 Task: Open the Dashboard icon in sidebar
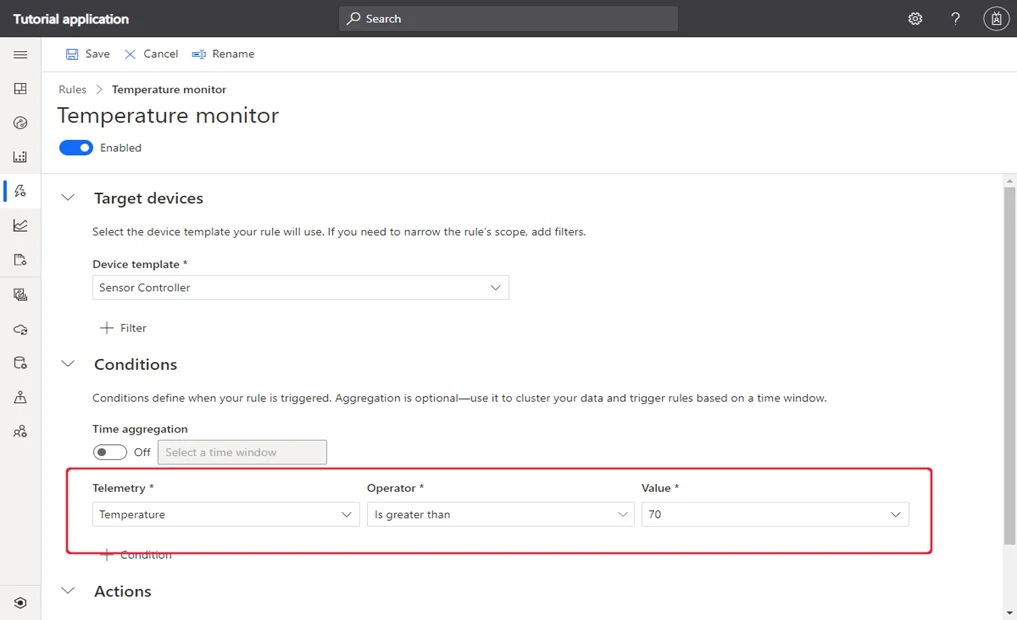click(20, 88)
